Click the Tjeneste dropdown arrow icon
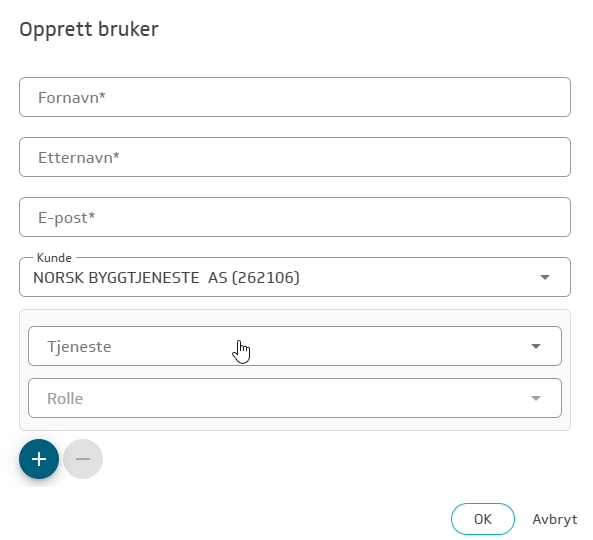 coord(536,346)
